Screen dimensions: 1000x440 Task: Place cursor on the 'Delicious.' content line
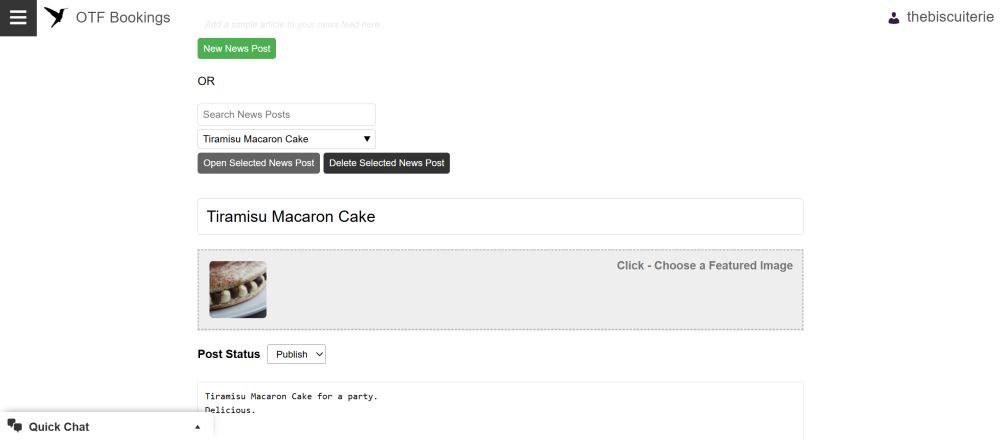point(230,410)
